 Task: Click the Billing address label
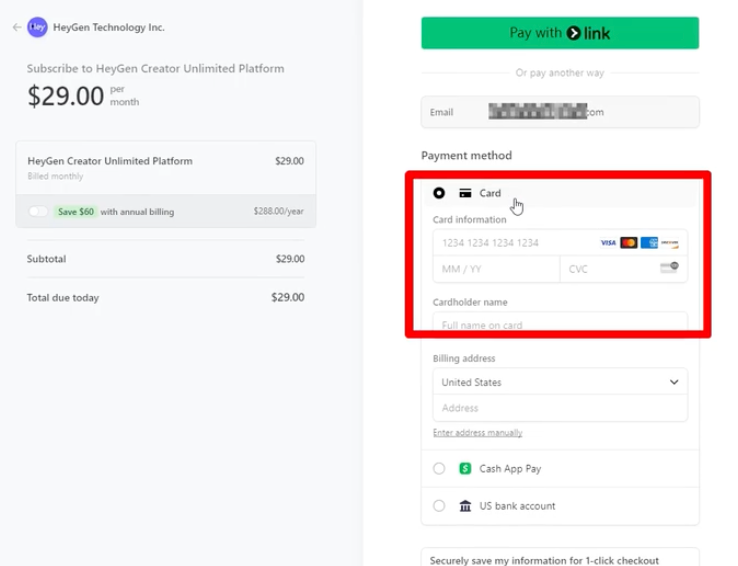(464, 358)
